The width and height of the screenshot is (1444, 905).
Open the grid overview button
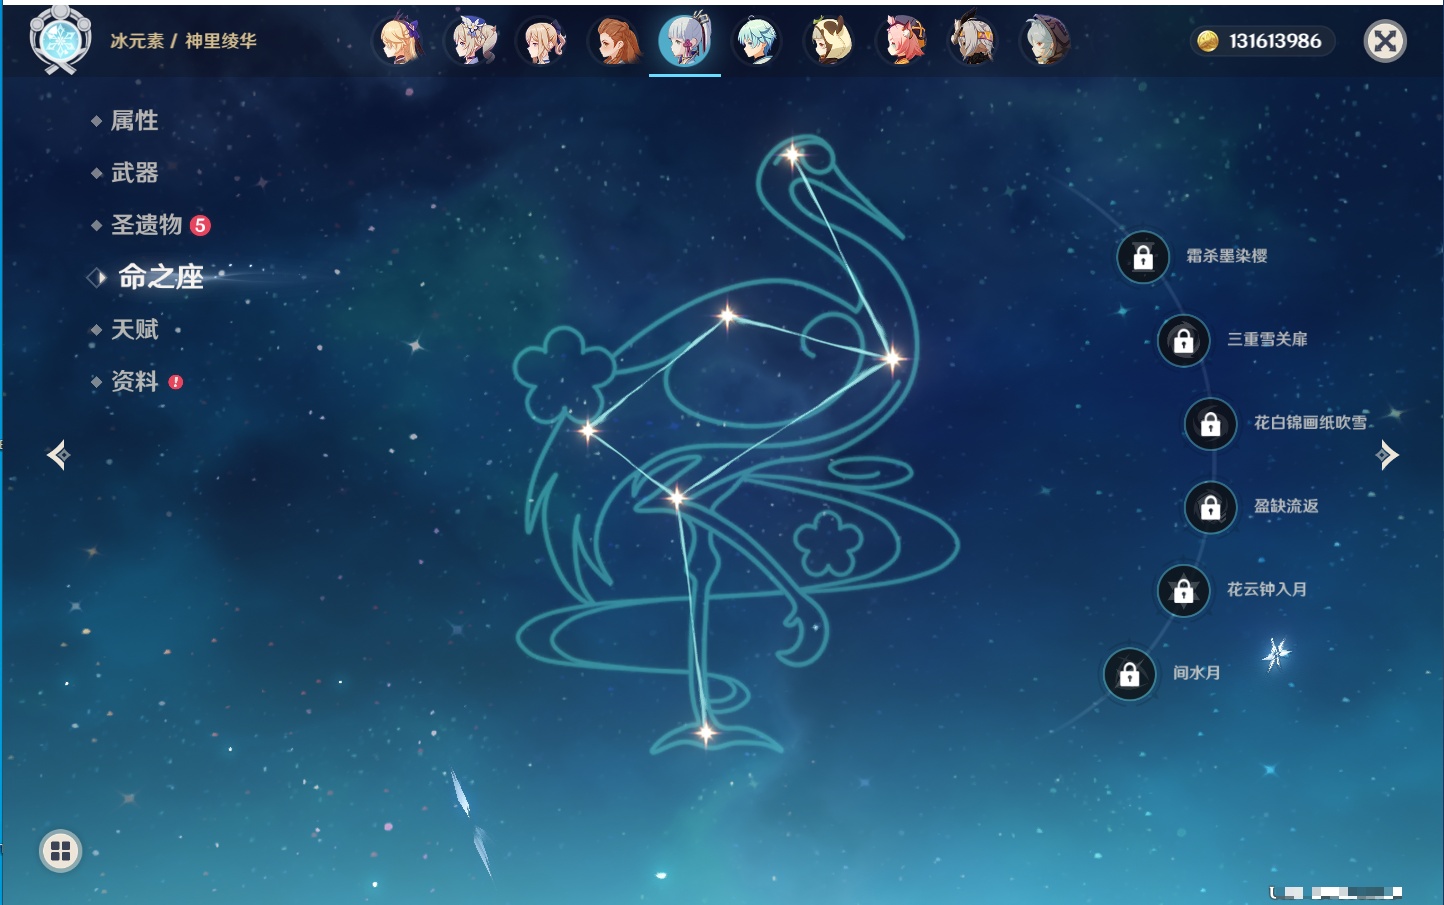[60, 851]
